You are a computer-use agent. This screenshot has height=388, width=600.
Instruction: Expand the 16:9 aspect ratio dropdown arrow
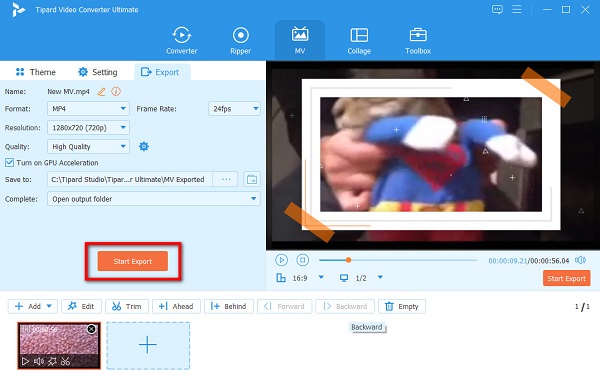tap(321, 277)
